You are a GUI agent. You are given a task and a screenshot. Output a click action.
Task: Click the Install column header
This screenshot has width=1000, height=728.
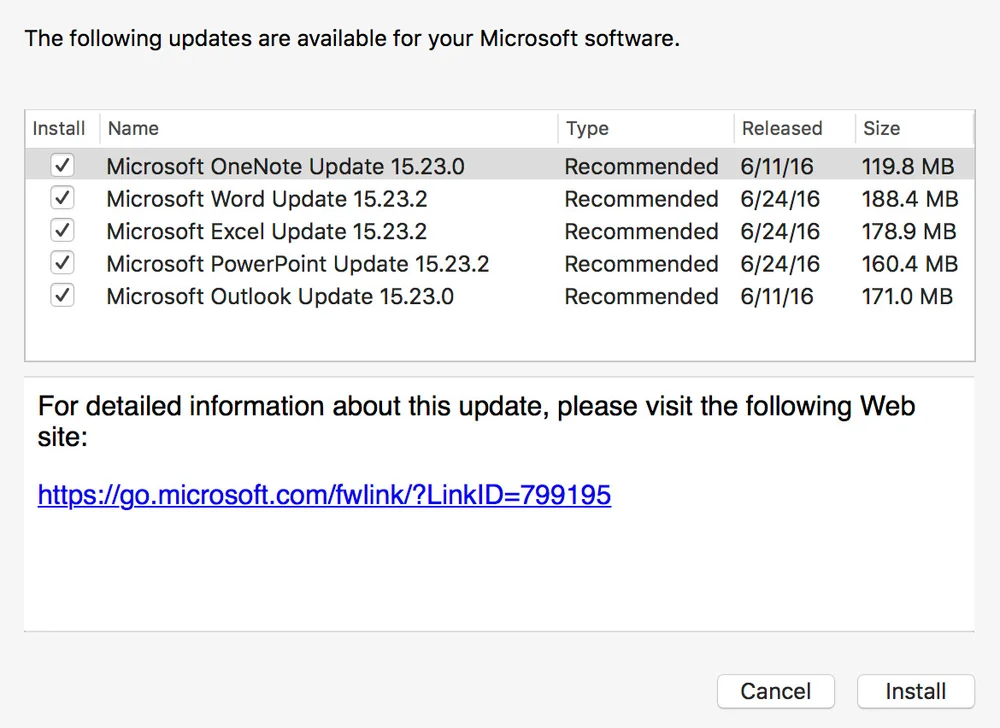click(60, 129)
